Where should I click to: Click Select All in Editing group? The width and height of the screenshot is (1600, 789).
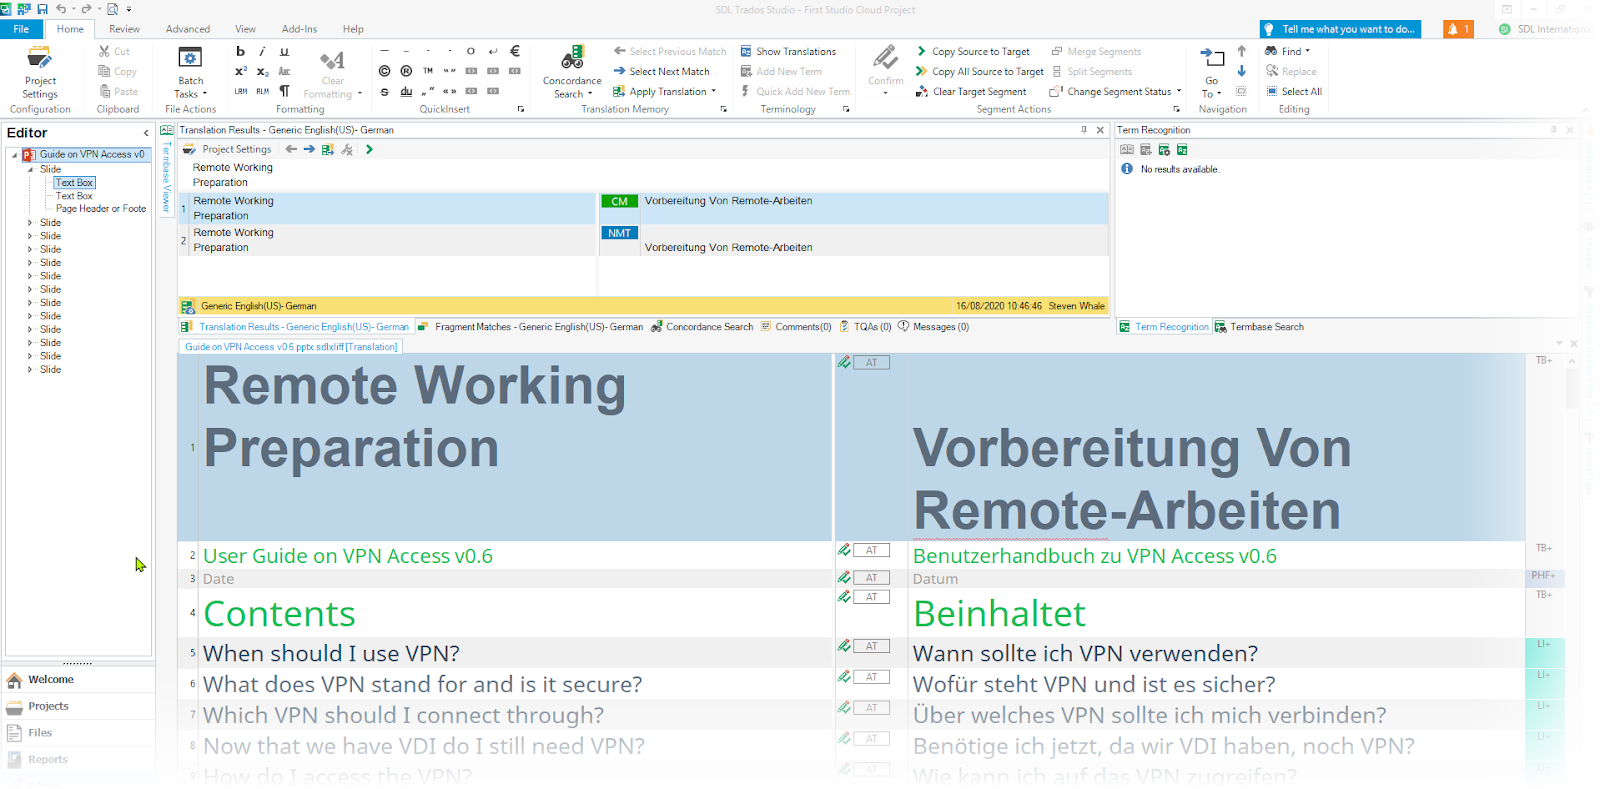click(1294, 91)
